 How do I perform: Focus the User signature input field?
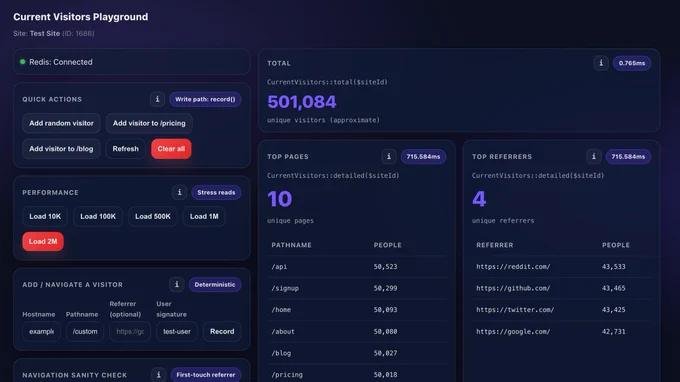[177, 331]
